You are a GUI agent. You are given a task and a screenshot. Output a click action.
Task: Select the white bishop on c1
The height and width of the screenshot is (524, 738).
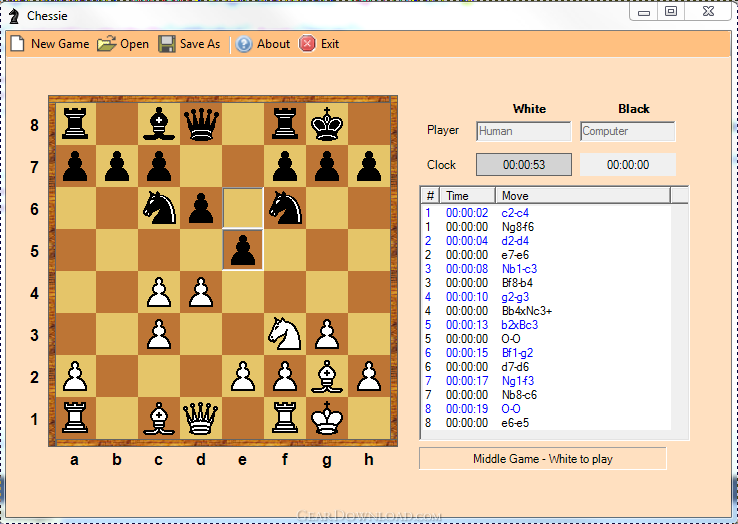click(x=159, y=419)
